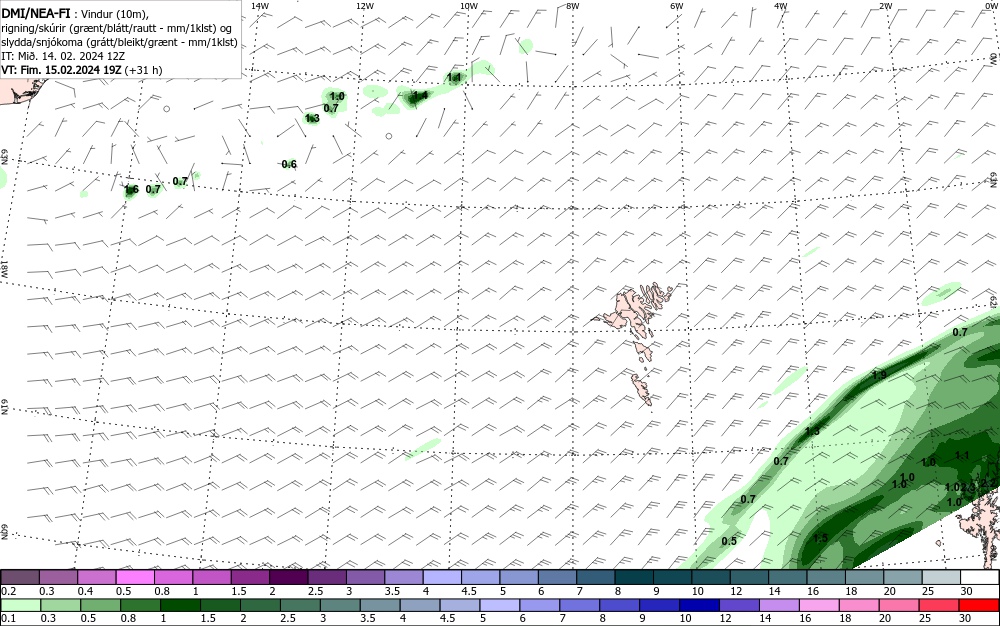The width and height of the screenshot is (1000, 626).
Task: Select the 10W longitude label at top
Action: tap(469, 6)
